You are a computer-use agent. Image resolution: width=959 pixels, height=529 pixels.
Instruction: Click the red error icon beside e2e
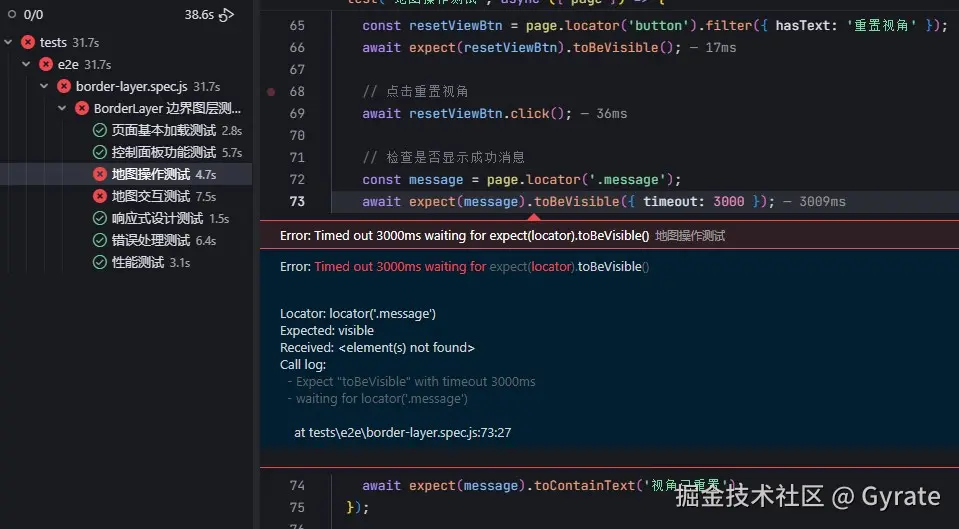pyautogui.click(x=46, y=65)
